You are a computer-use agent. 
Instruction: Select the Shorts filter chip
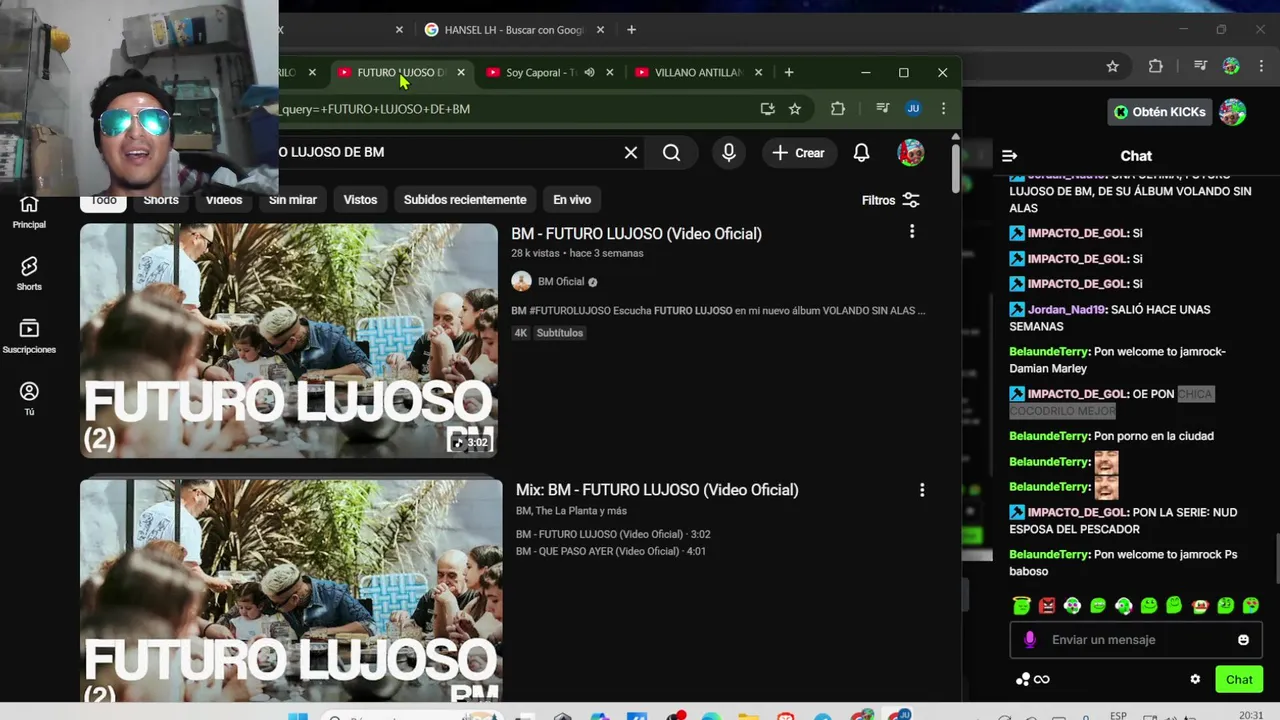161,200
